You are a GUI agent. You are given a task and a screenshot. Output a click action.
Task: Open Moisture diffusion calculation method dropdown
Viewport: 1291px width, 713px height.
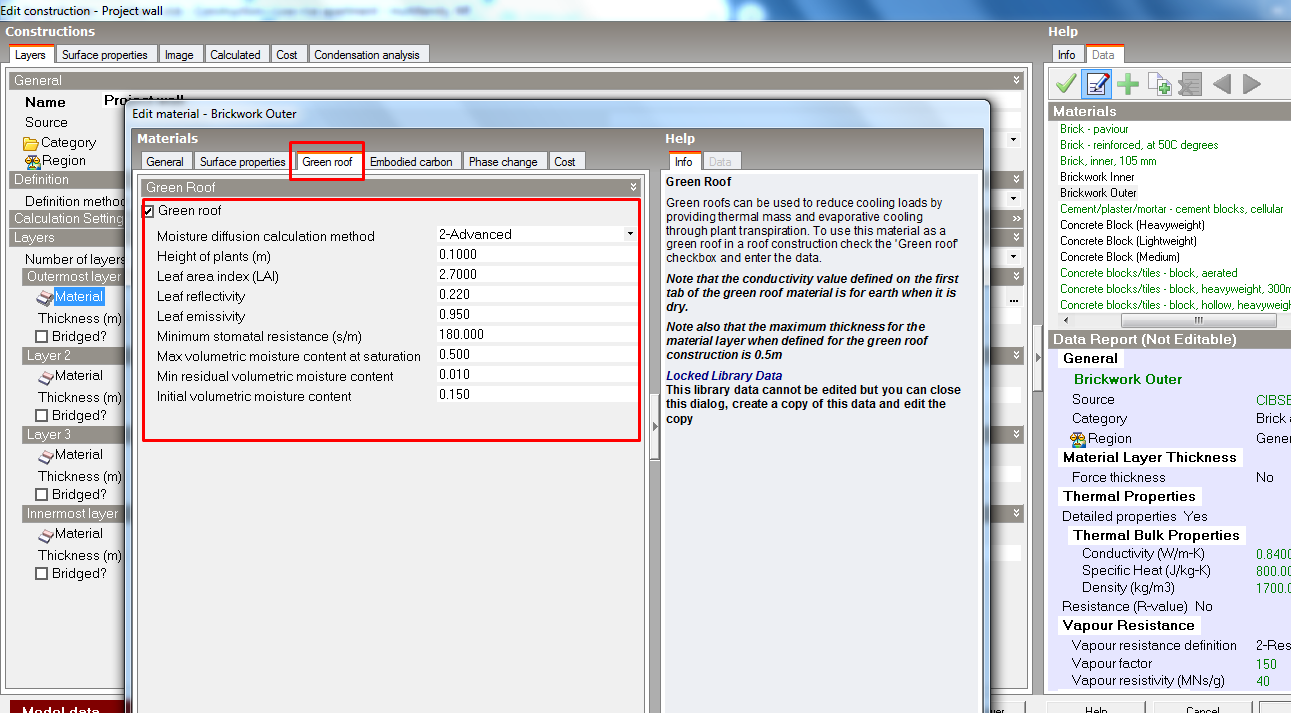(x=630, y=234)
